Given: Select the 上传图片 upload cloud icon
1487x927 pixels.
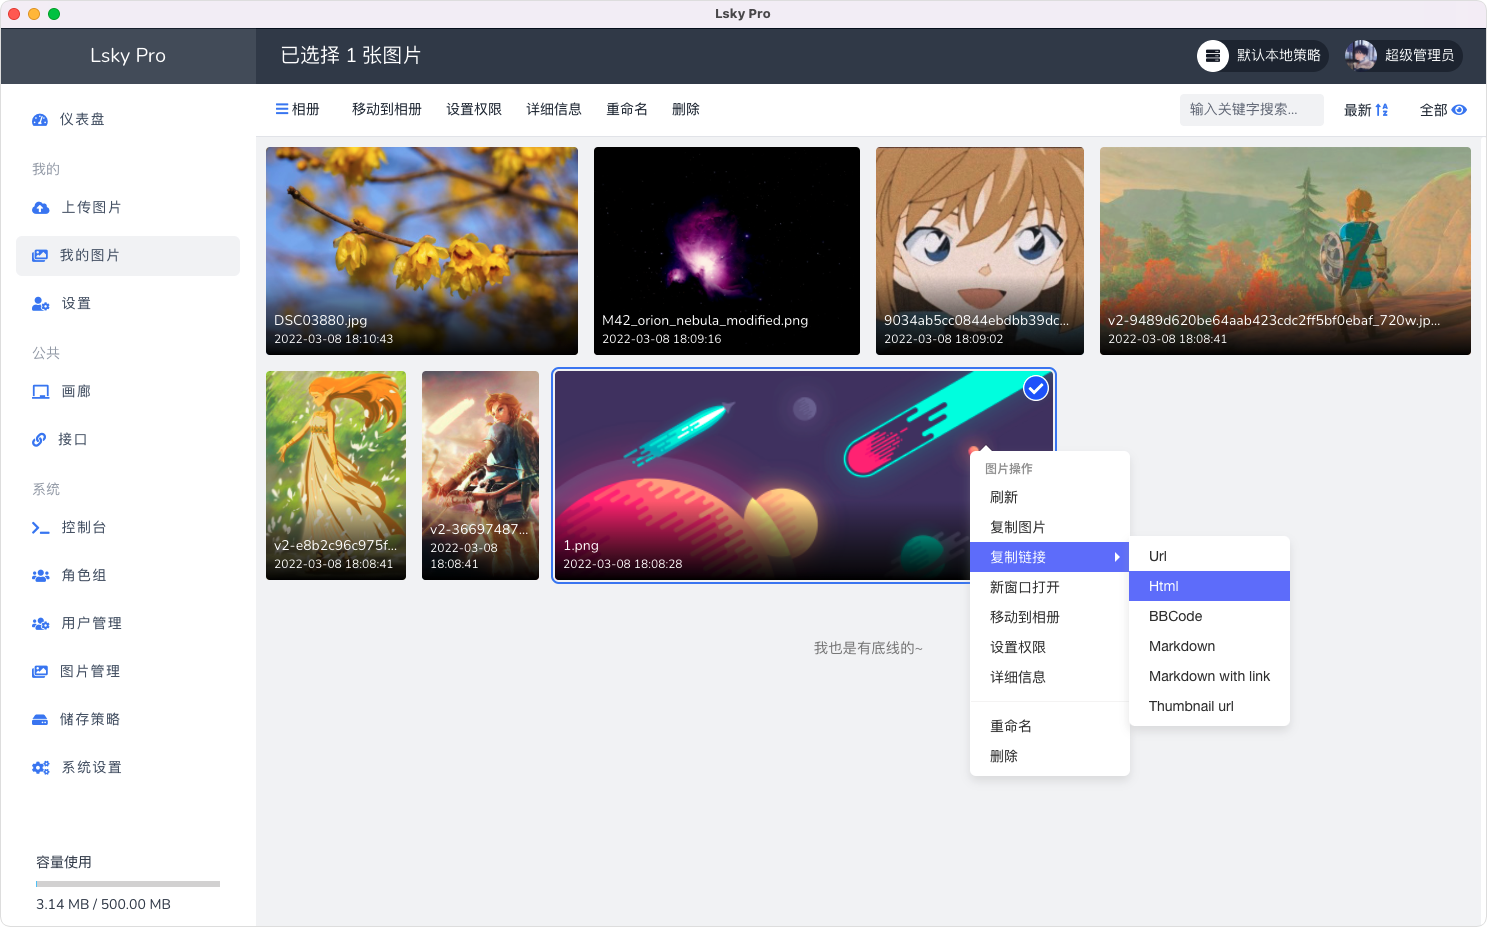Looking at the screenshot, I should point(40,207).
